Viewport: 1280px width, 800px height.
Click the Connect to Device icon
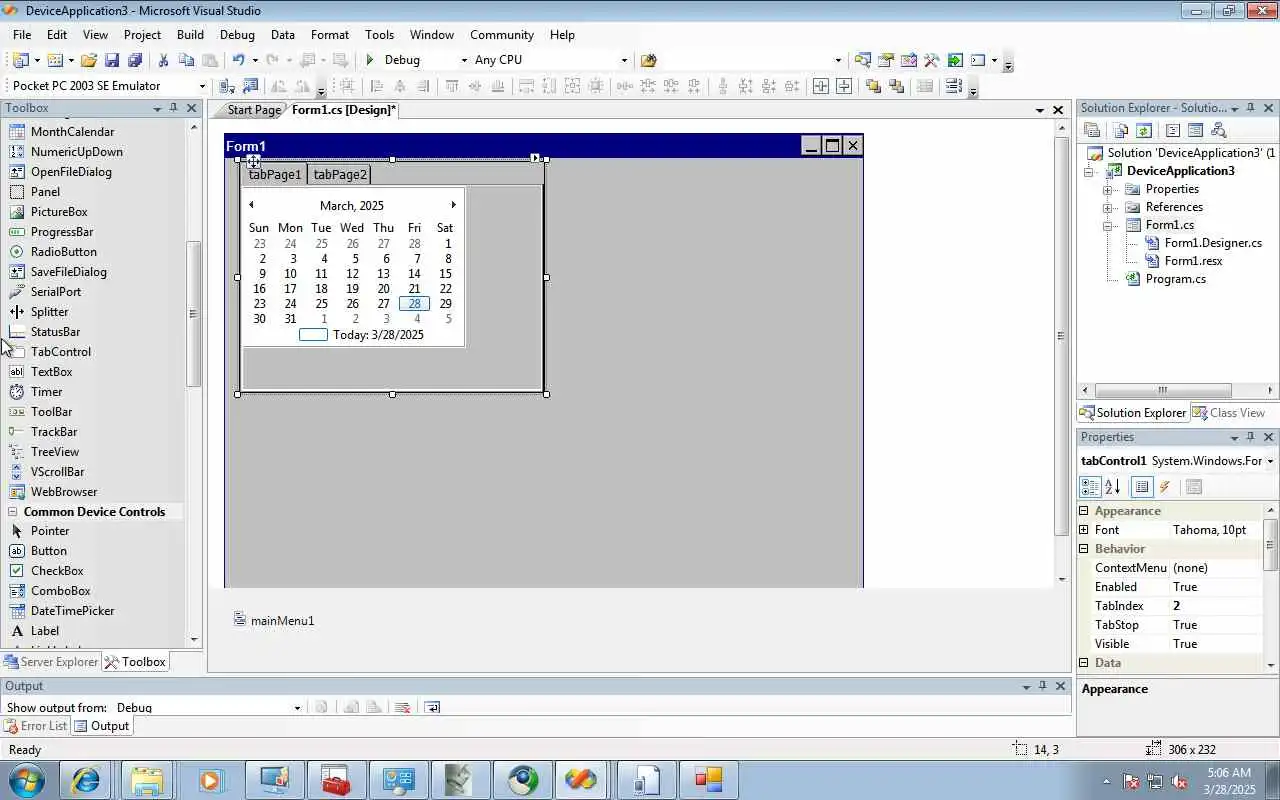[x=227, y=86]
